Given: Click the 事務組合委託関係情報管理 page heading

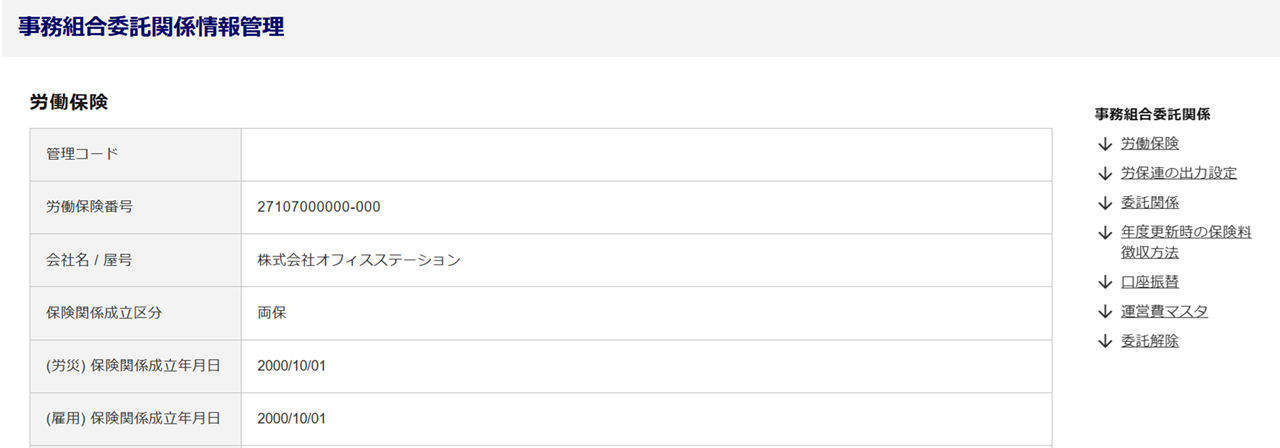Looking at the screenshot, I should pos(151,28).
